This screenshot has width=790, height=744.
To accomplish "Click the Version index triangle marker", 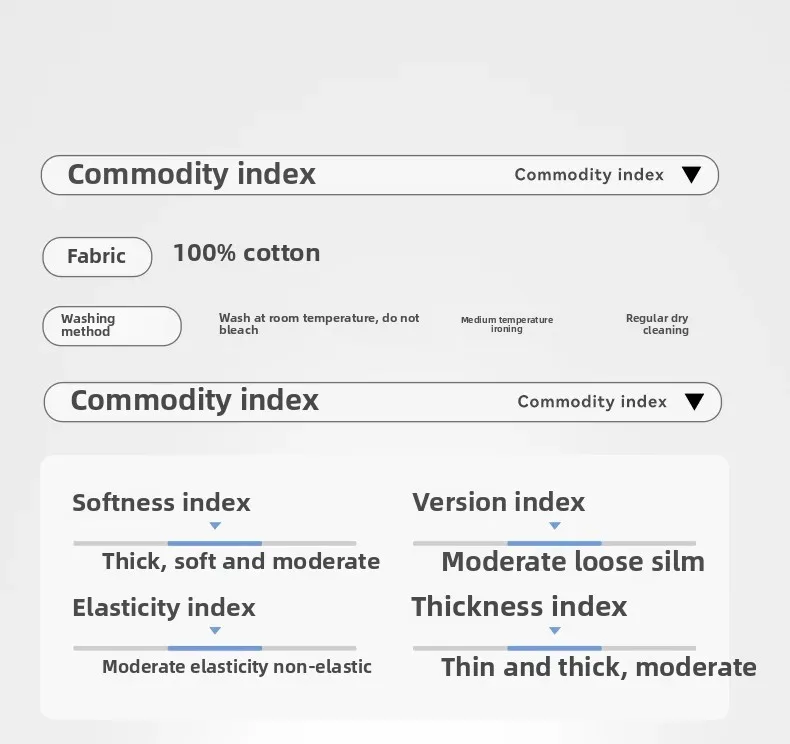I will (555, 526).
